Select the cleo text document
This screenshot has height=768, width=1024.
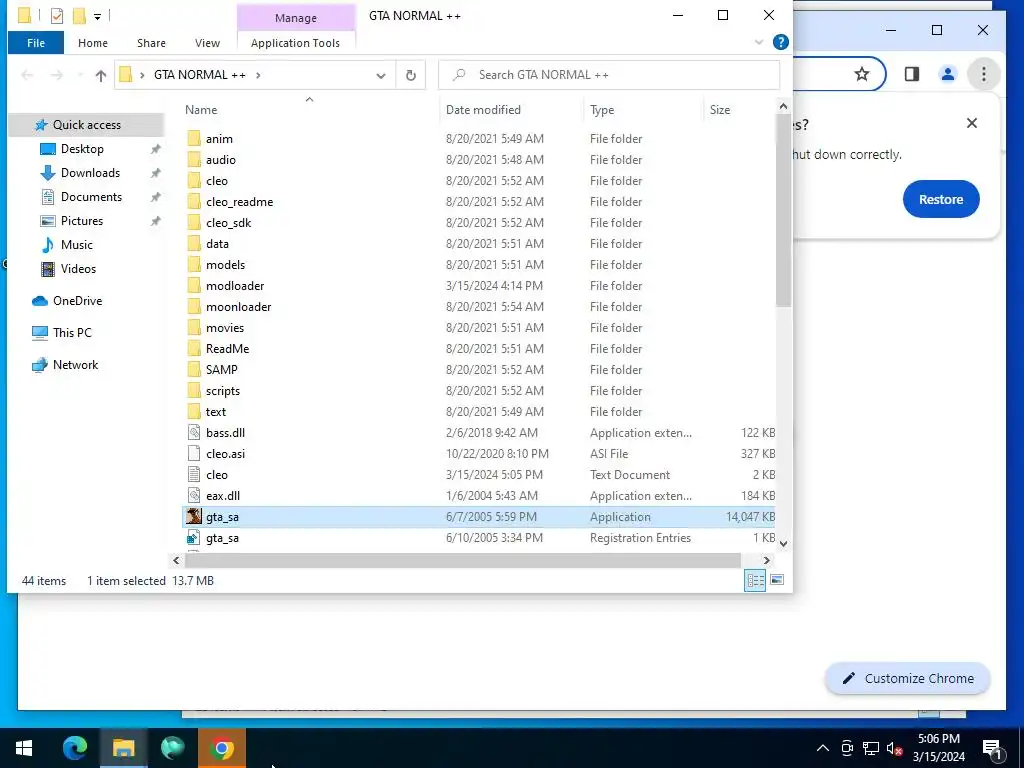(479, 475)
